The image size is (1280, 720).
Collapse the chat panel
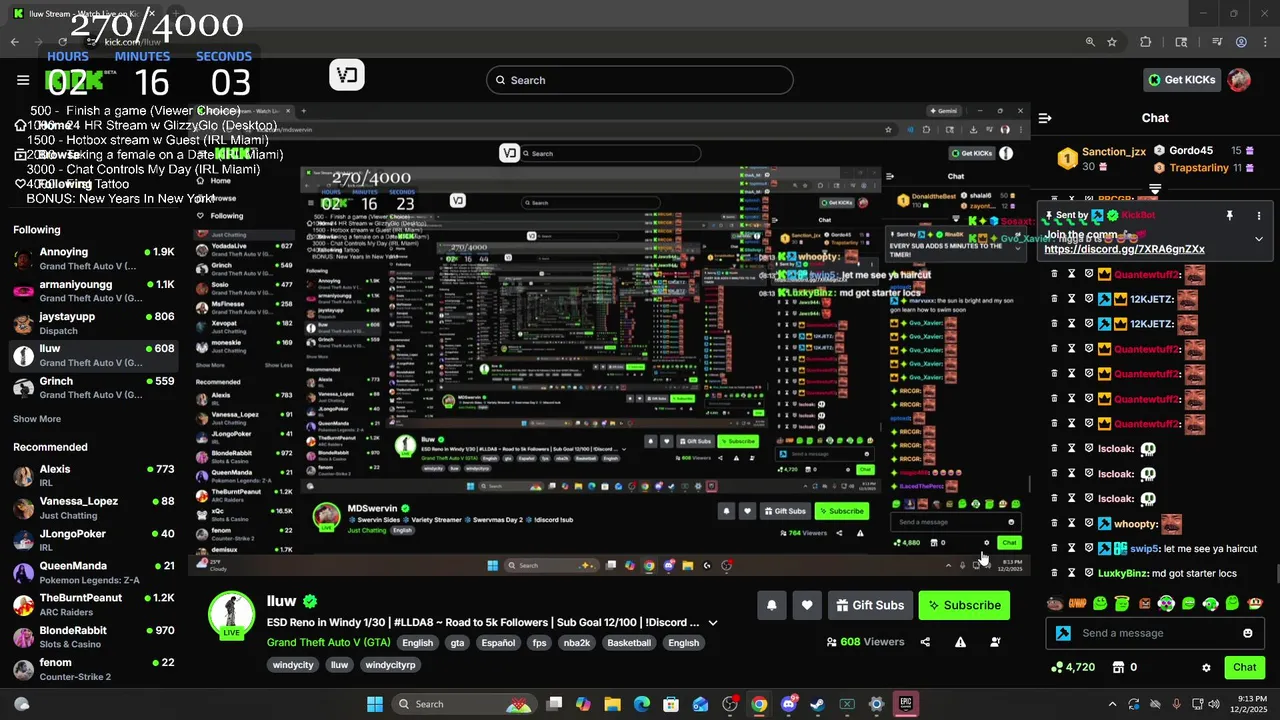[x=1045, y=118]
